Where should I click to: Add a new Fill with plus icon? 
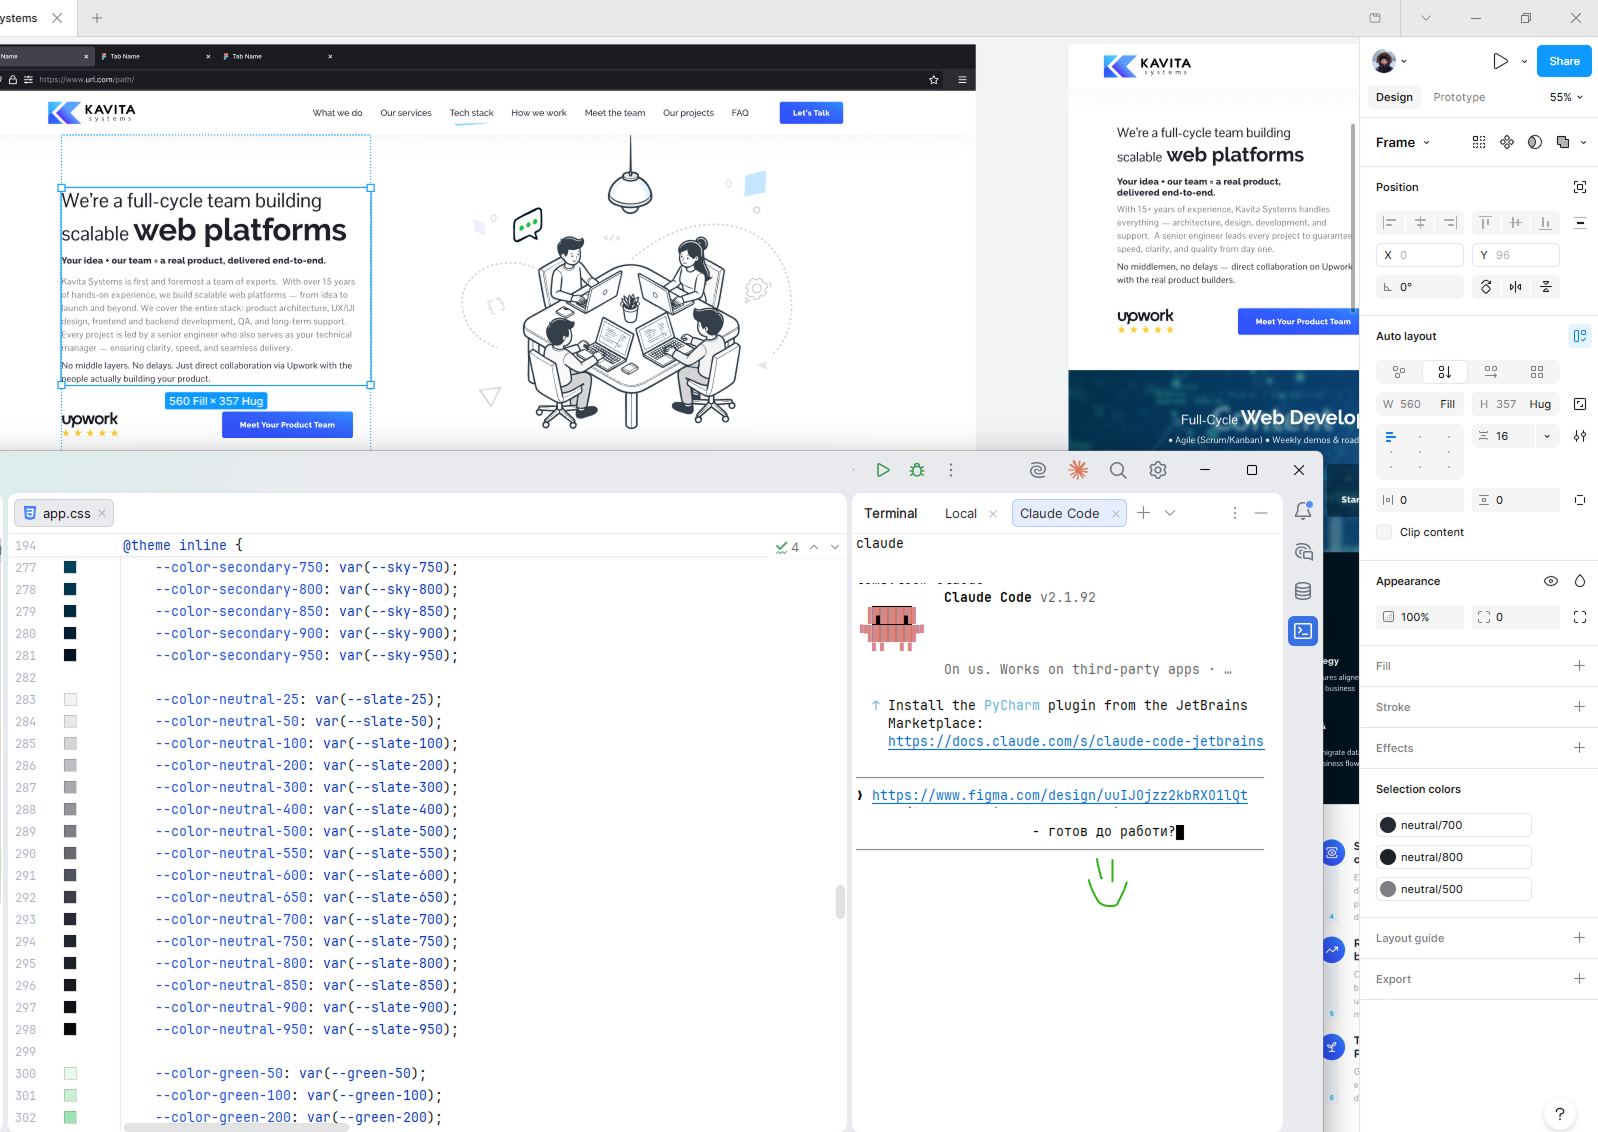click(x=1579, y=666)
